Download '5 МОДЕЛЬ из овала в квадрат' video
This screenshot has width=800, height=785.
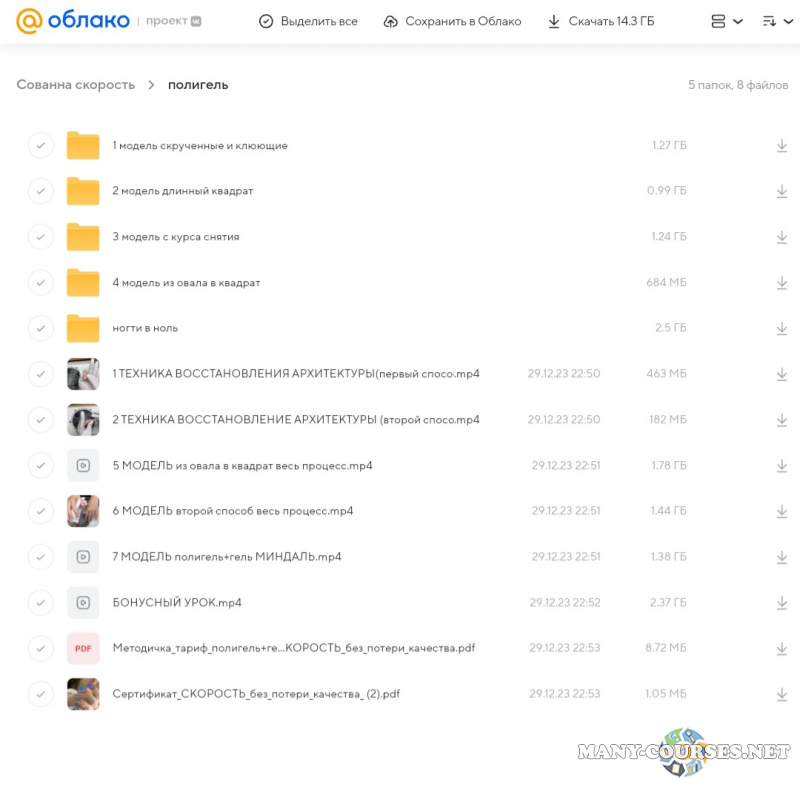[x=781, y=466]
